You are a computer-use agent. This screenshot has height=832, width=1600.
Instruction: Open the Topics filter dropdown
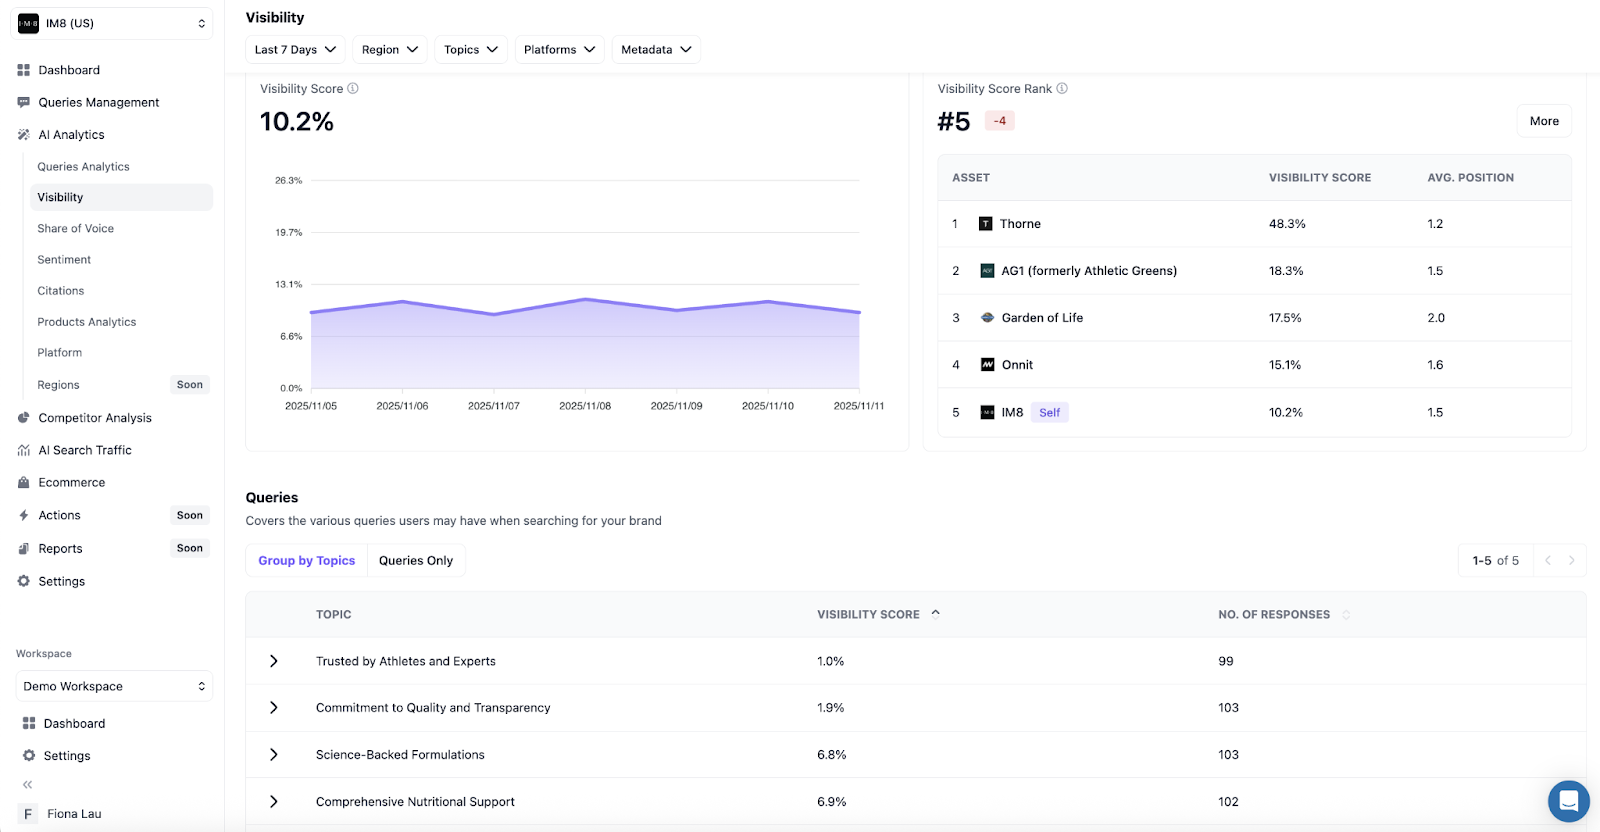point(471,49)
